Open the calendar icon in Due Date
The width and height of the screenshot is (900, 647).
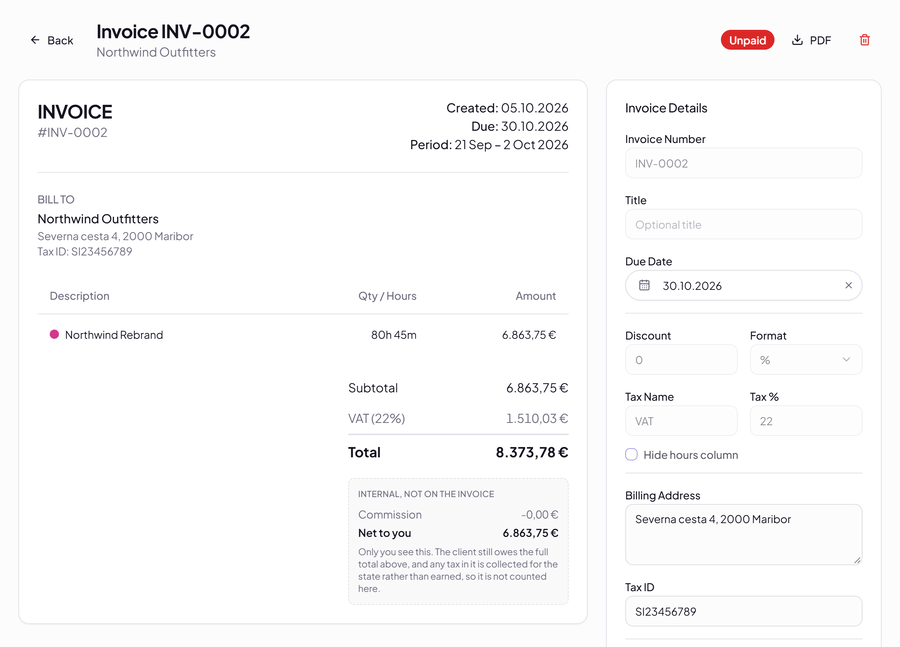point(645,285)
